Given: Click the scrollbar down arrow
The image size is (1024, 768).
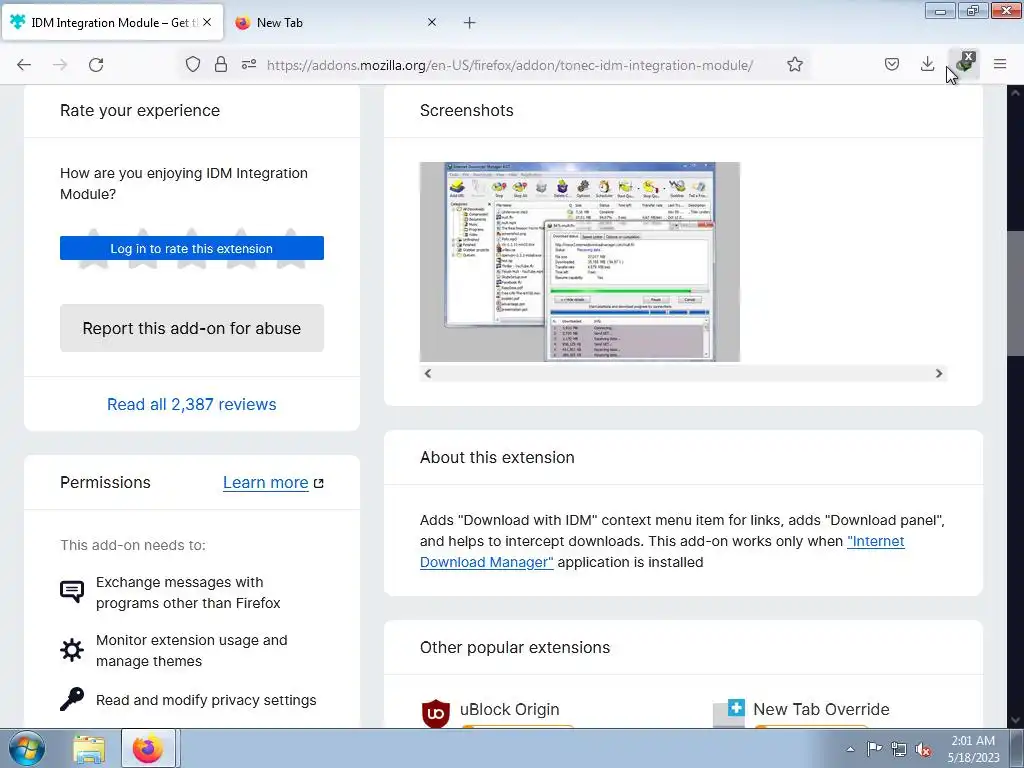Looking at the screenshot, I should click(1015, 720).
